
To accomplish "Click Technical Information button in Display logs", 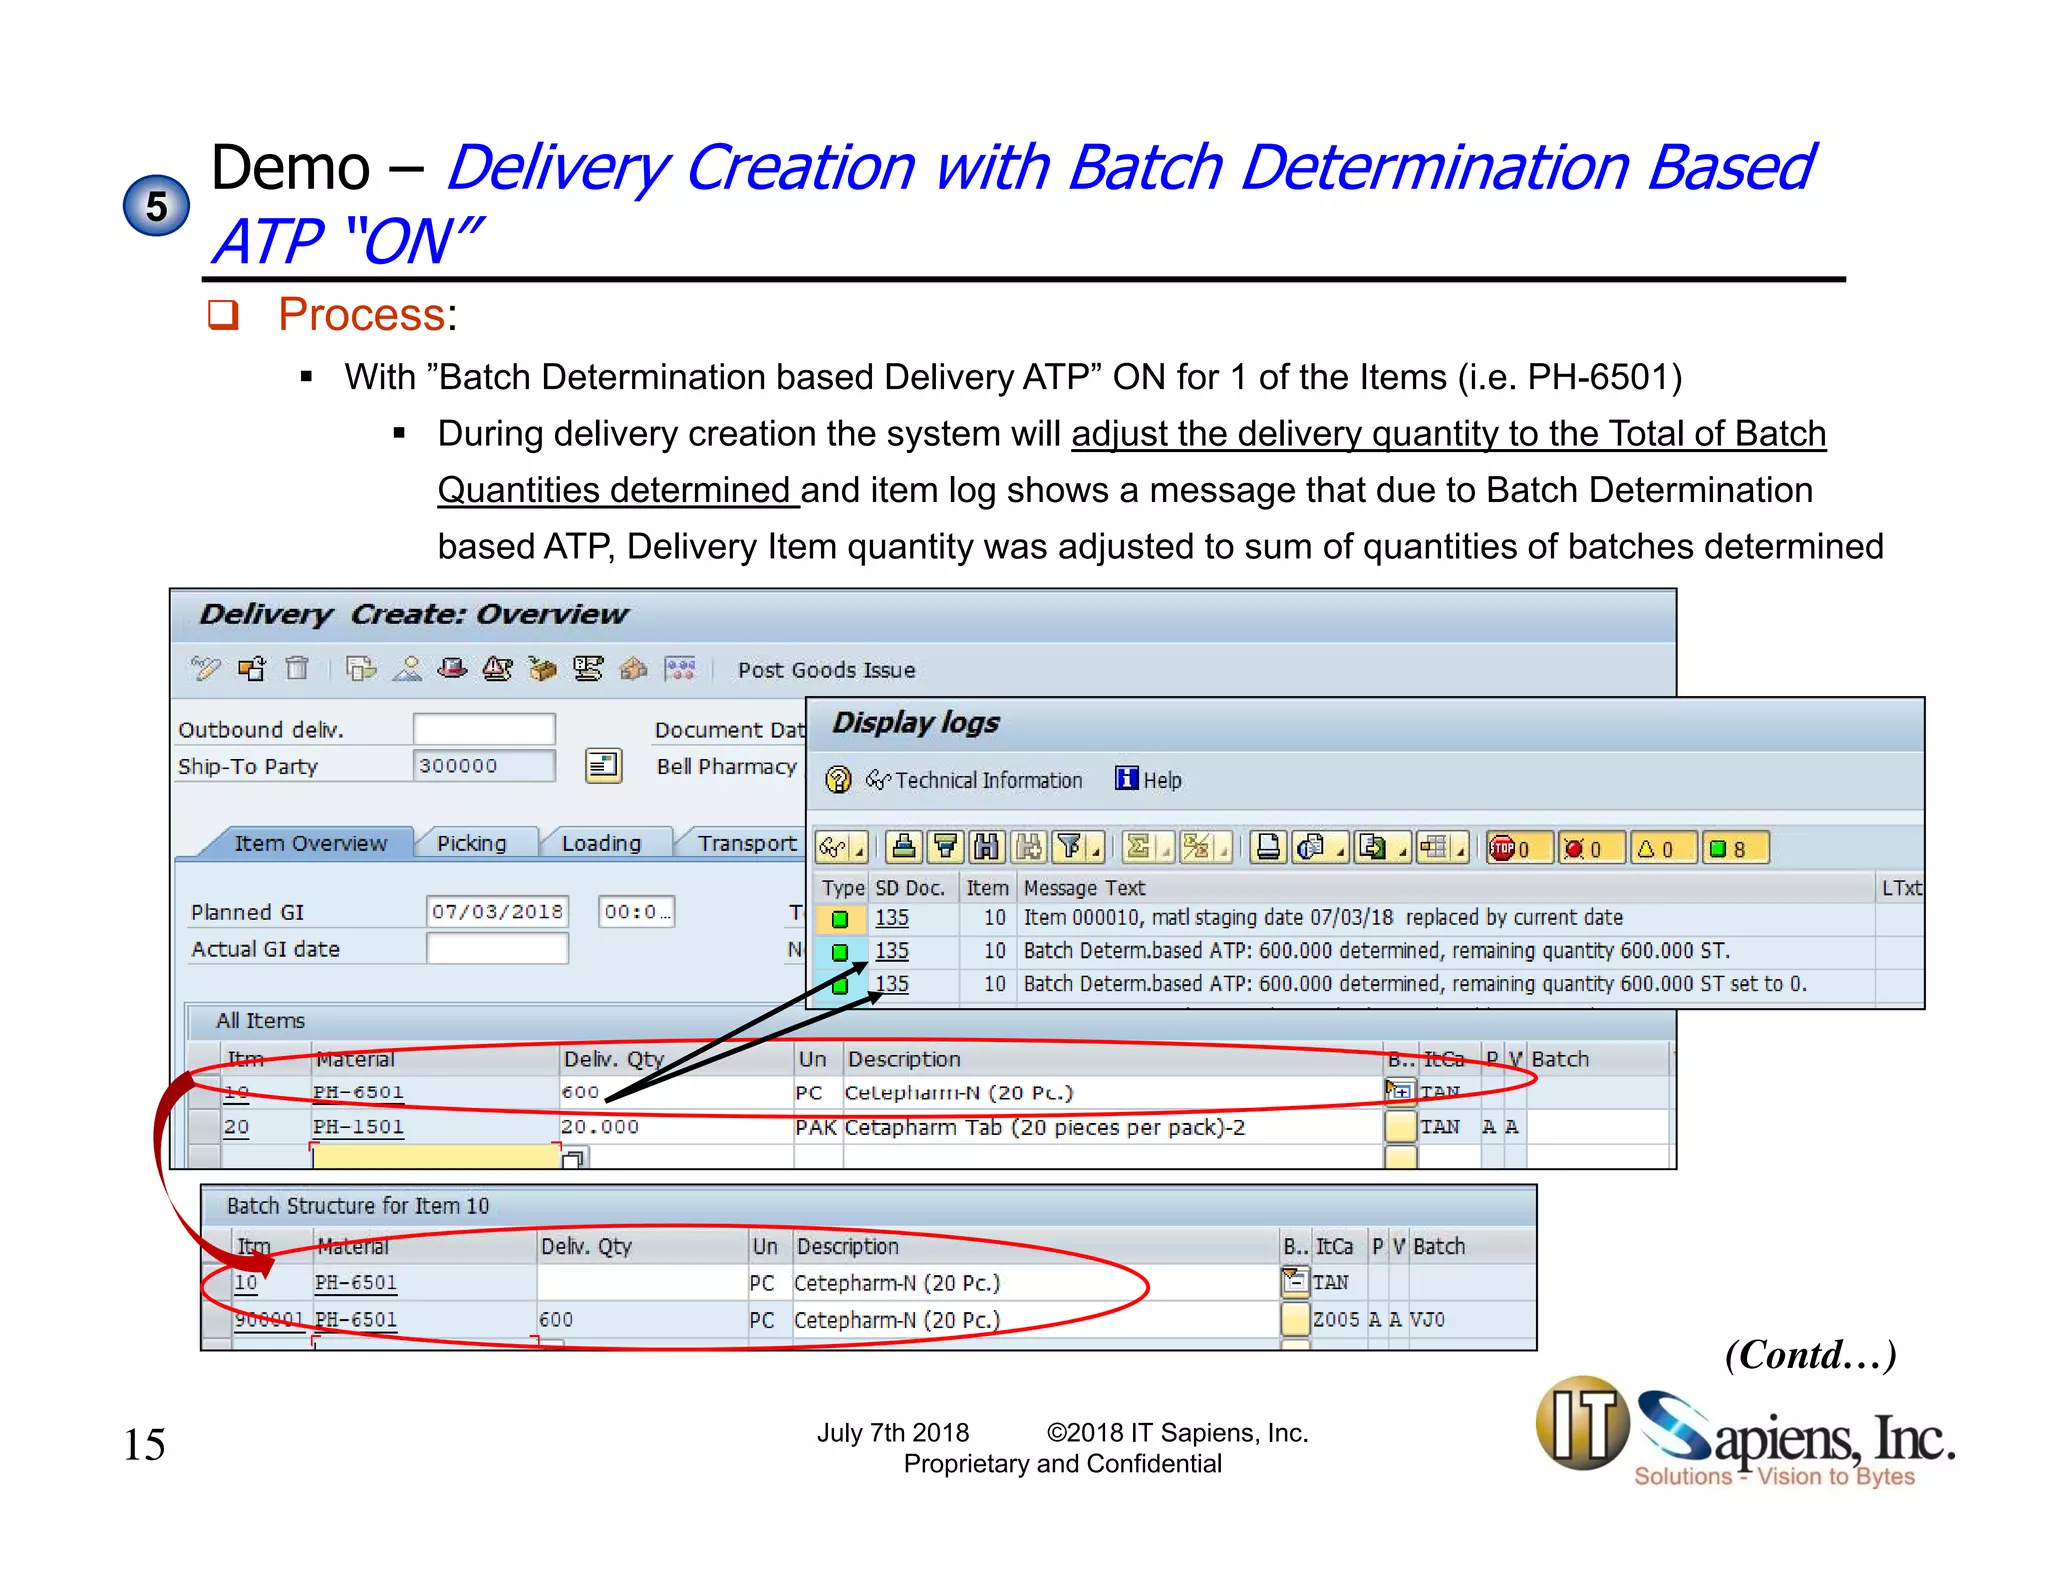I will point(975,780).
